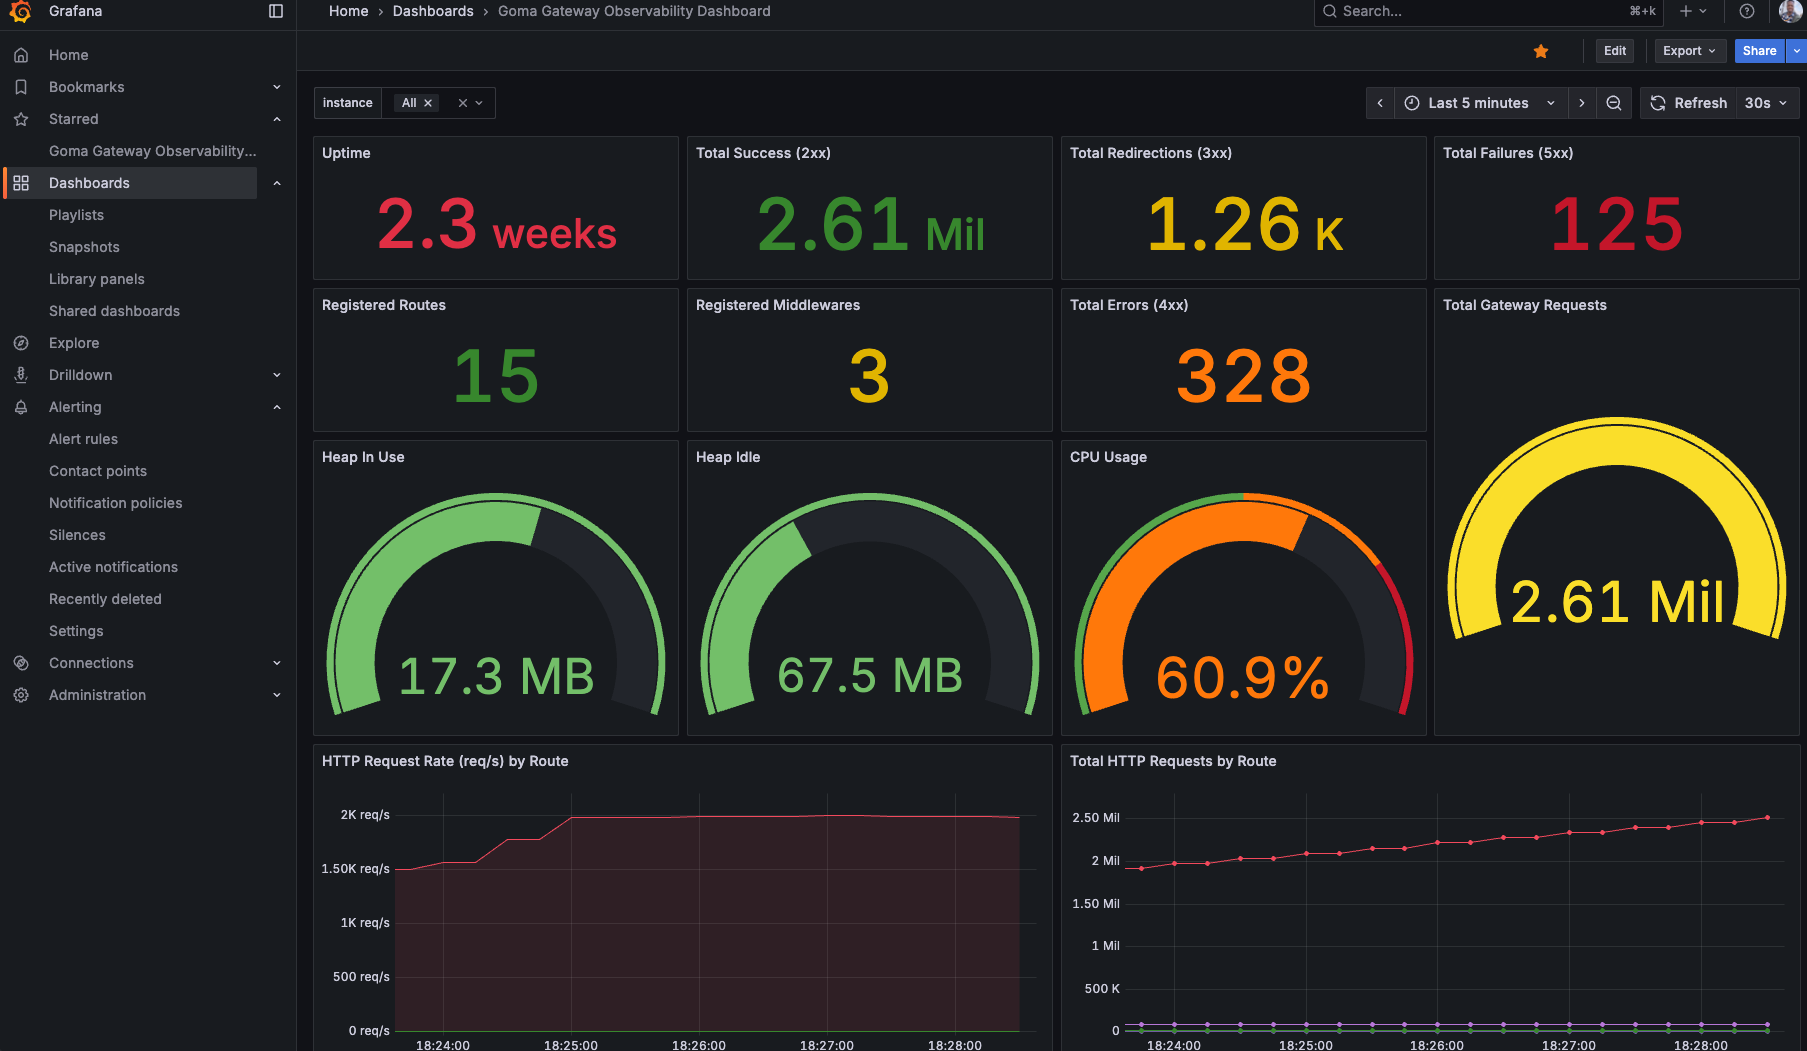1807x1051 pixels.
Task: Clear the instance variable selection
Action: (x=463, y=103)
